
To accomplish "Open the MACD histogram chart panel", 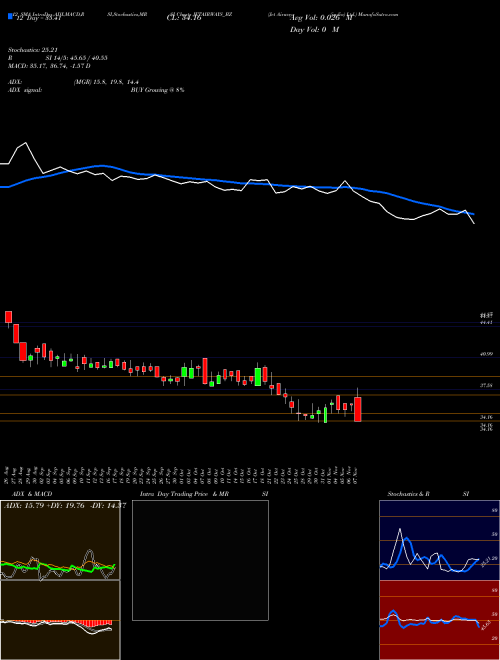I will click(x=60, y=620).
